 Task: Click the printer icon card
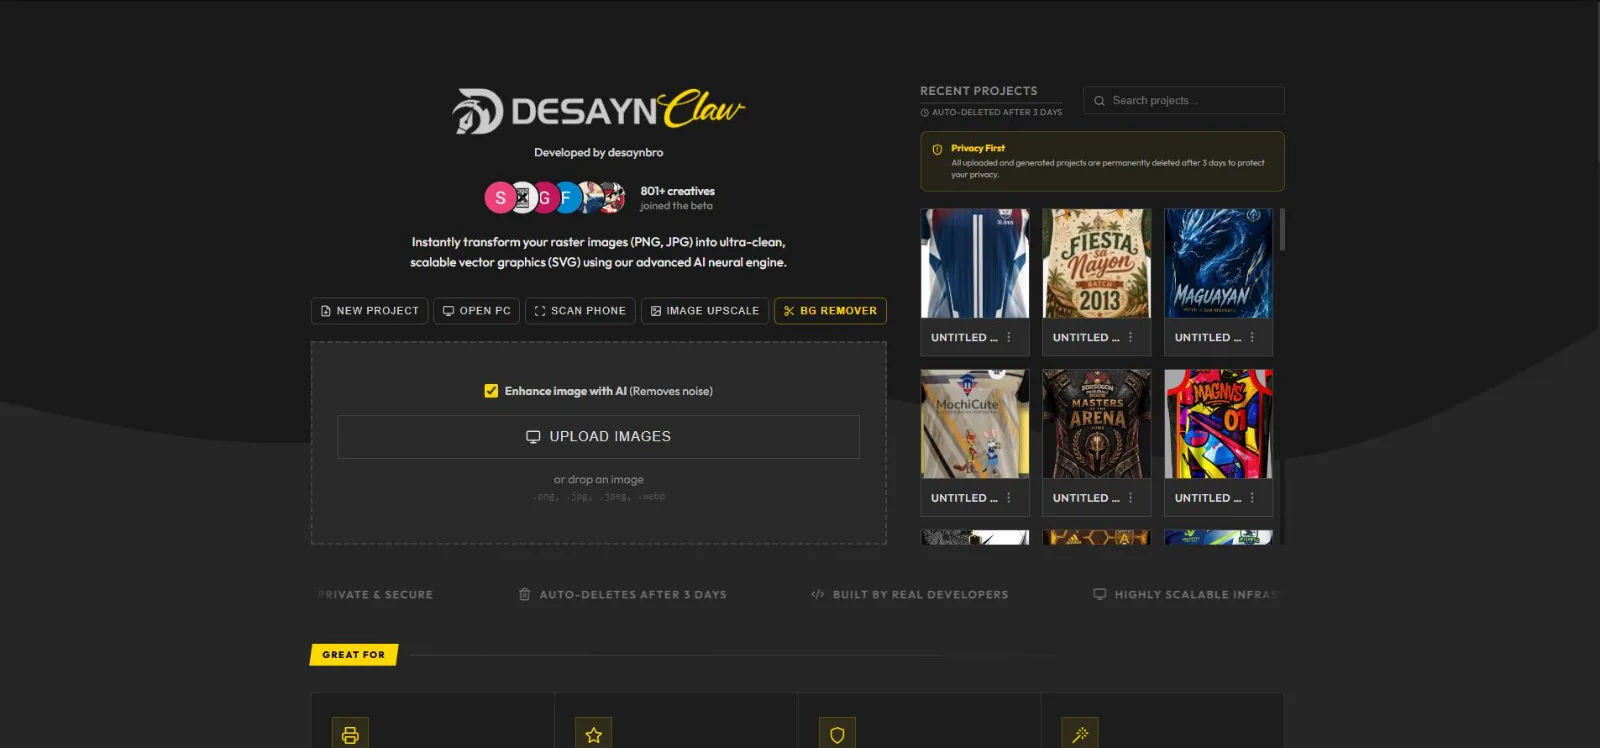[350, 735]
